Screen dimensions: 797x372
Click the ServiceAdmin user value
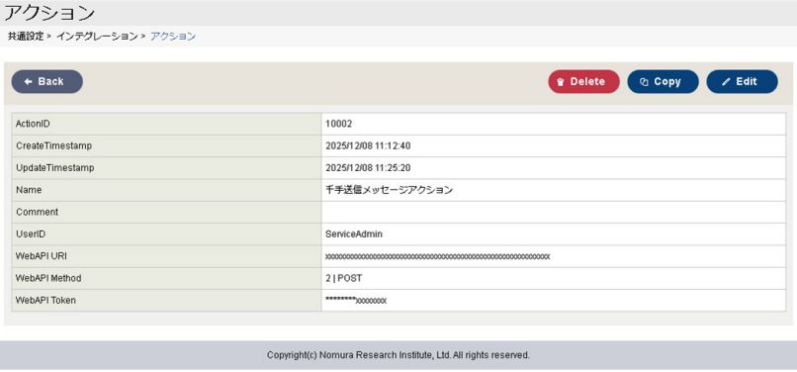click(354, 234)
